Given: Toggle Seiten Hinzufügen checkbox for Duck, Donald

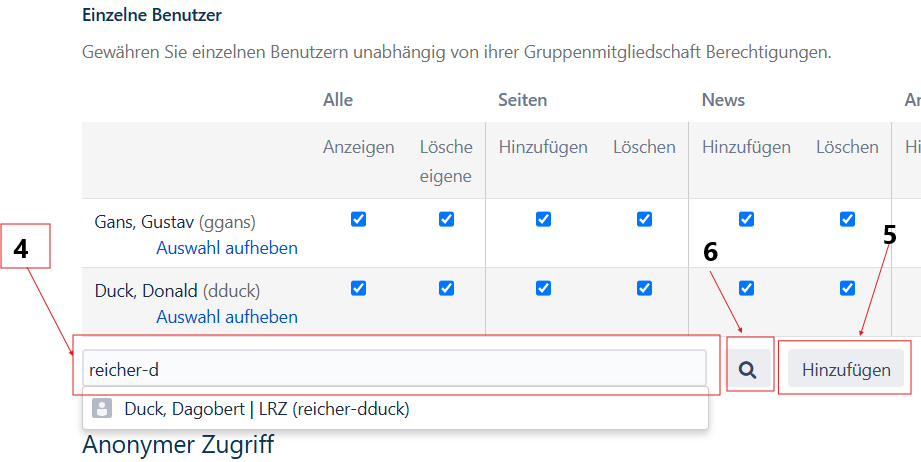Looking at the screenshot, I should tap(543, 288).
